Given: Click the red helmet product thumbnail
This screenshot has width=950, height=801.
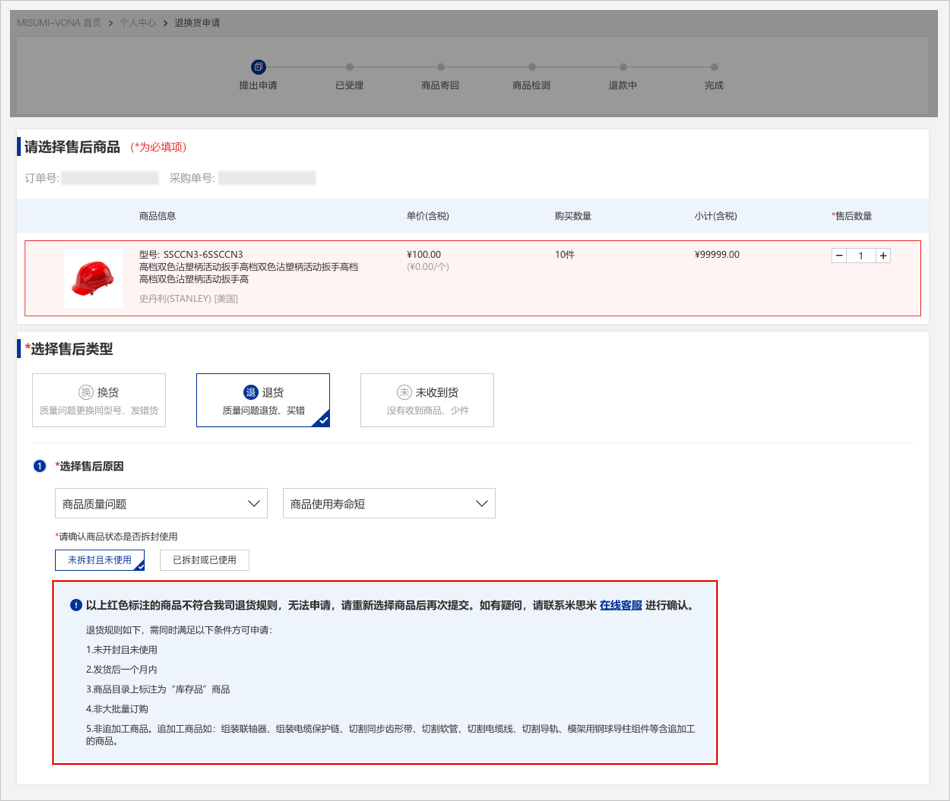Looking at the screenshot, I should (93, 278).
